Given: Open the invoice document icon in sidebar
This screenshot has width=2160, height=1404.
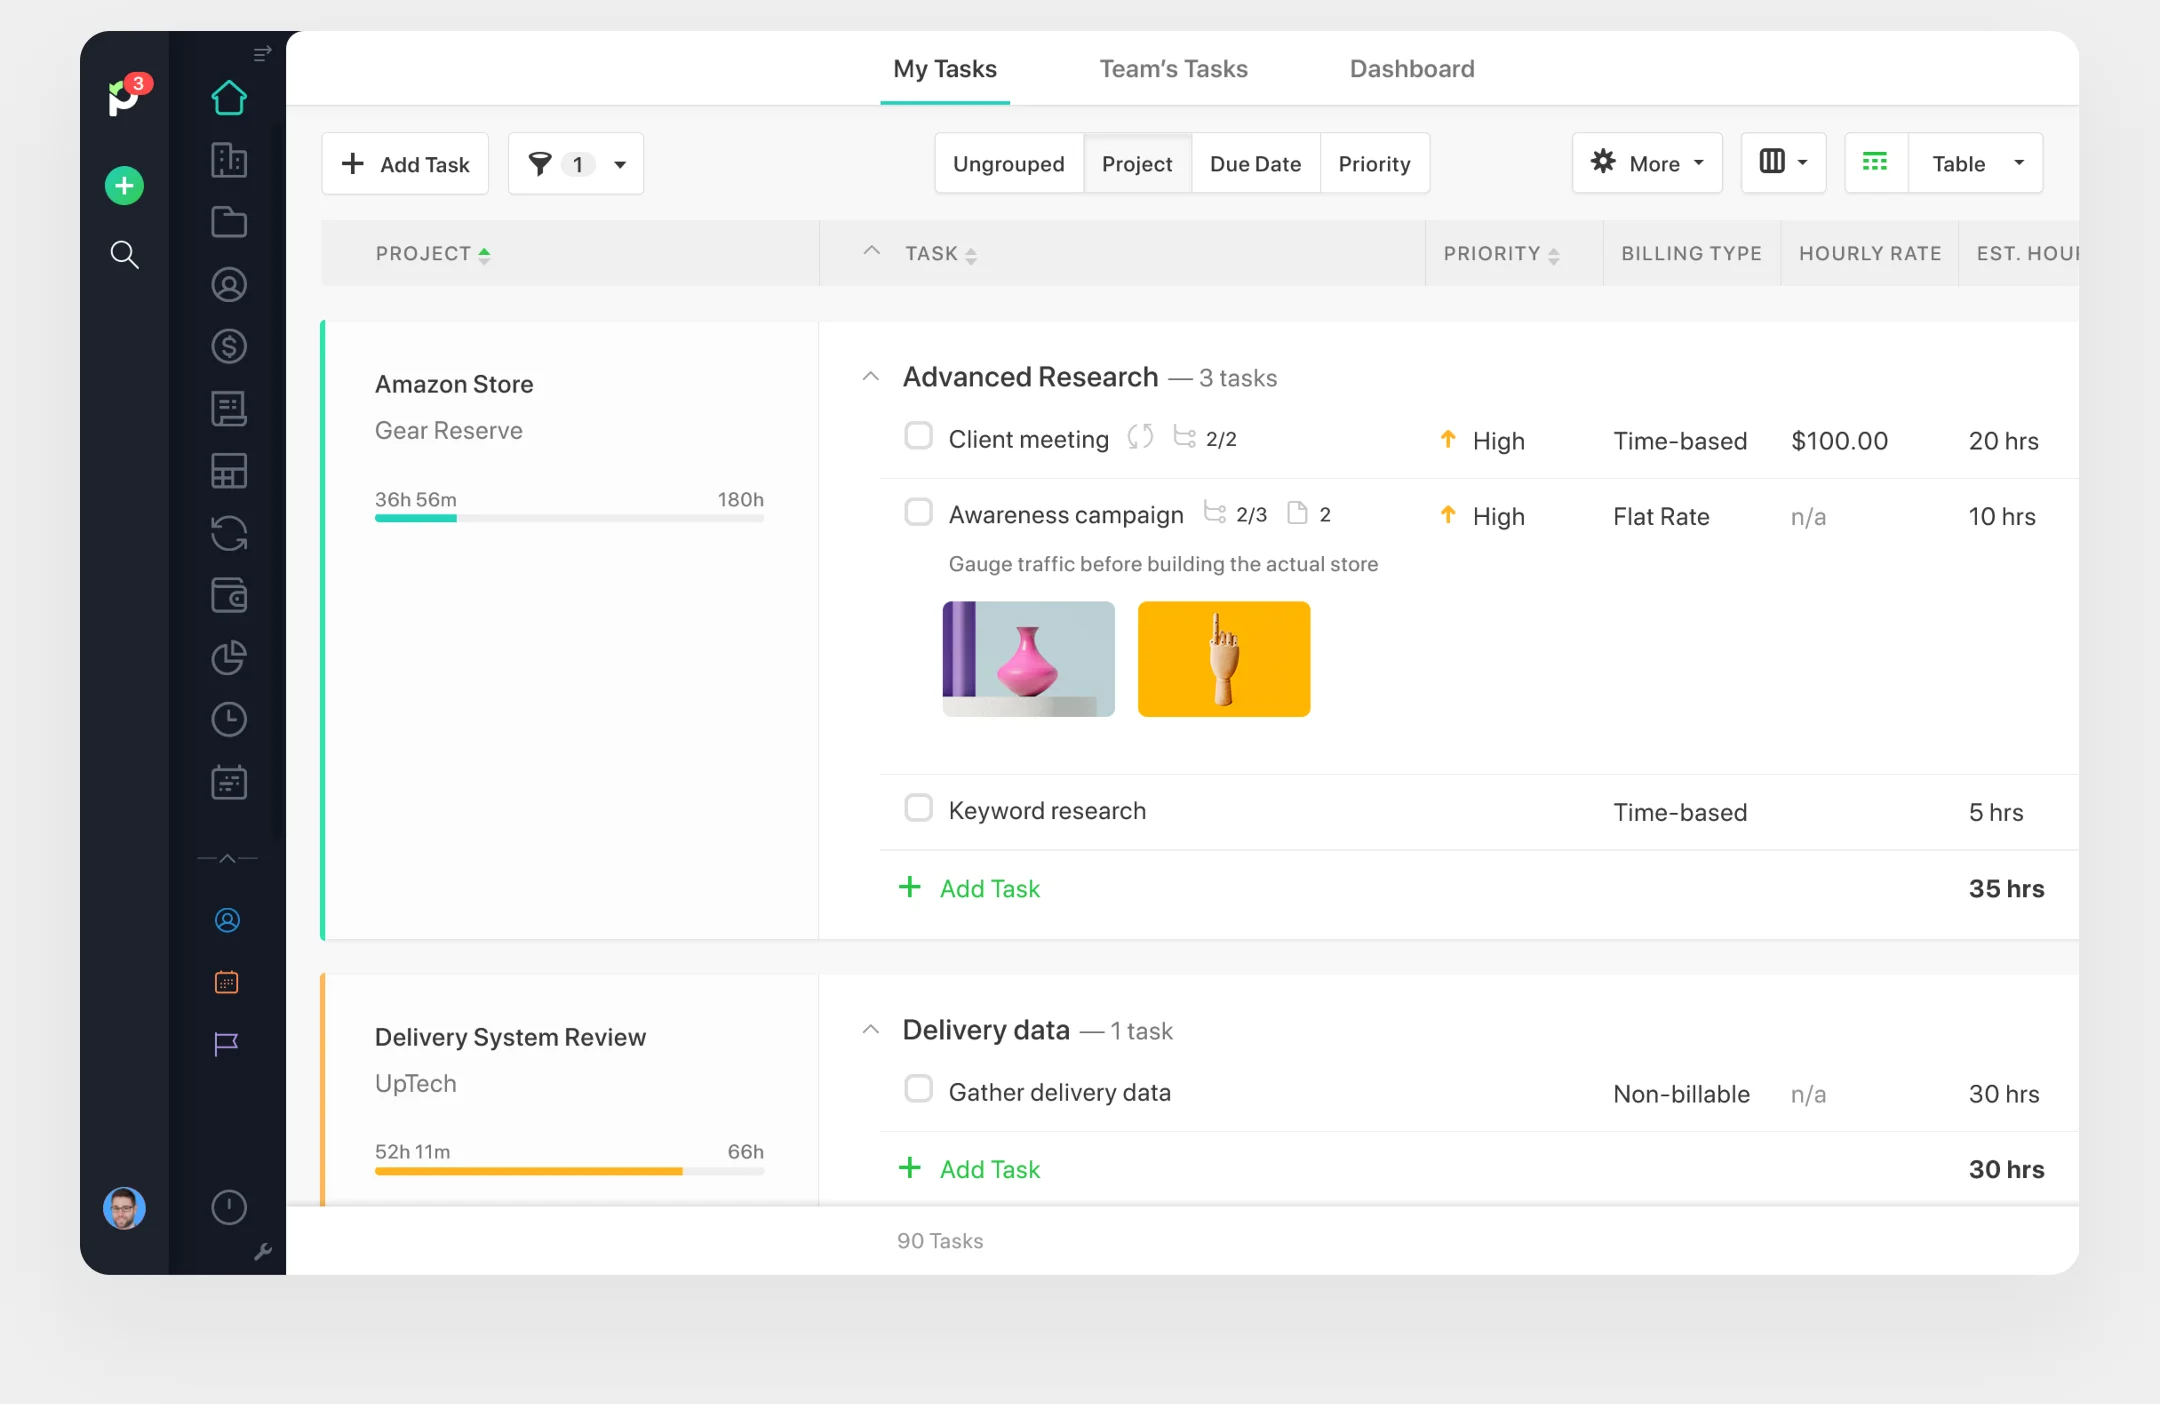Looking at the screenshot, I should click(x=229, y=409).
